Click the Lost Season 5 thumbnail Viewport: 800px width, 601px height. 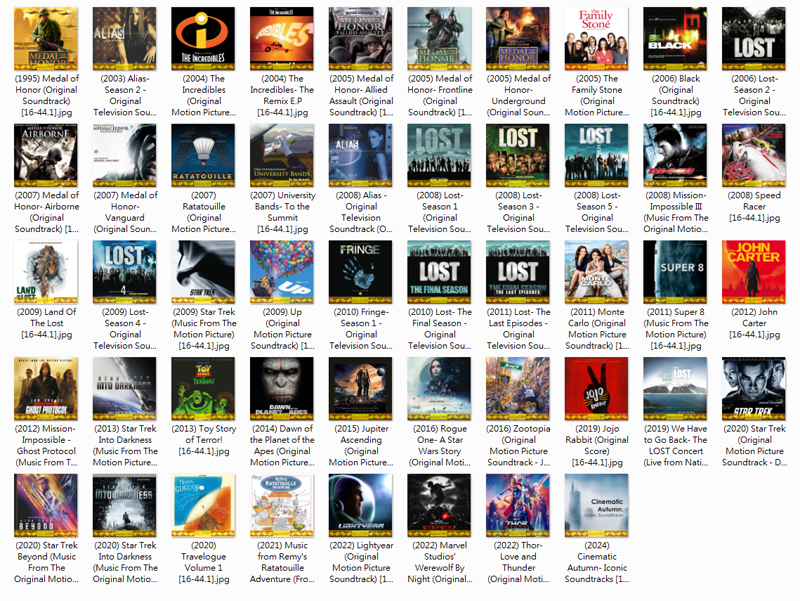coord(596,156)
